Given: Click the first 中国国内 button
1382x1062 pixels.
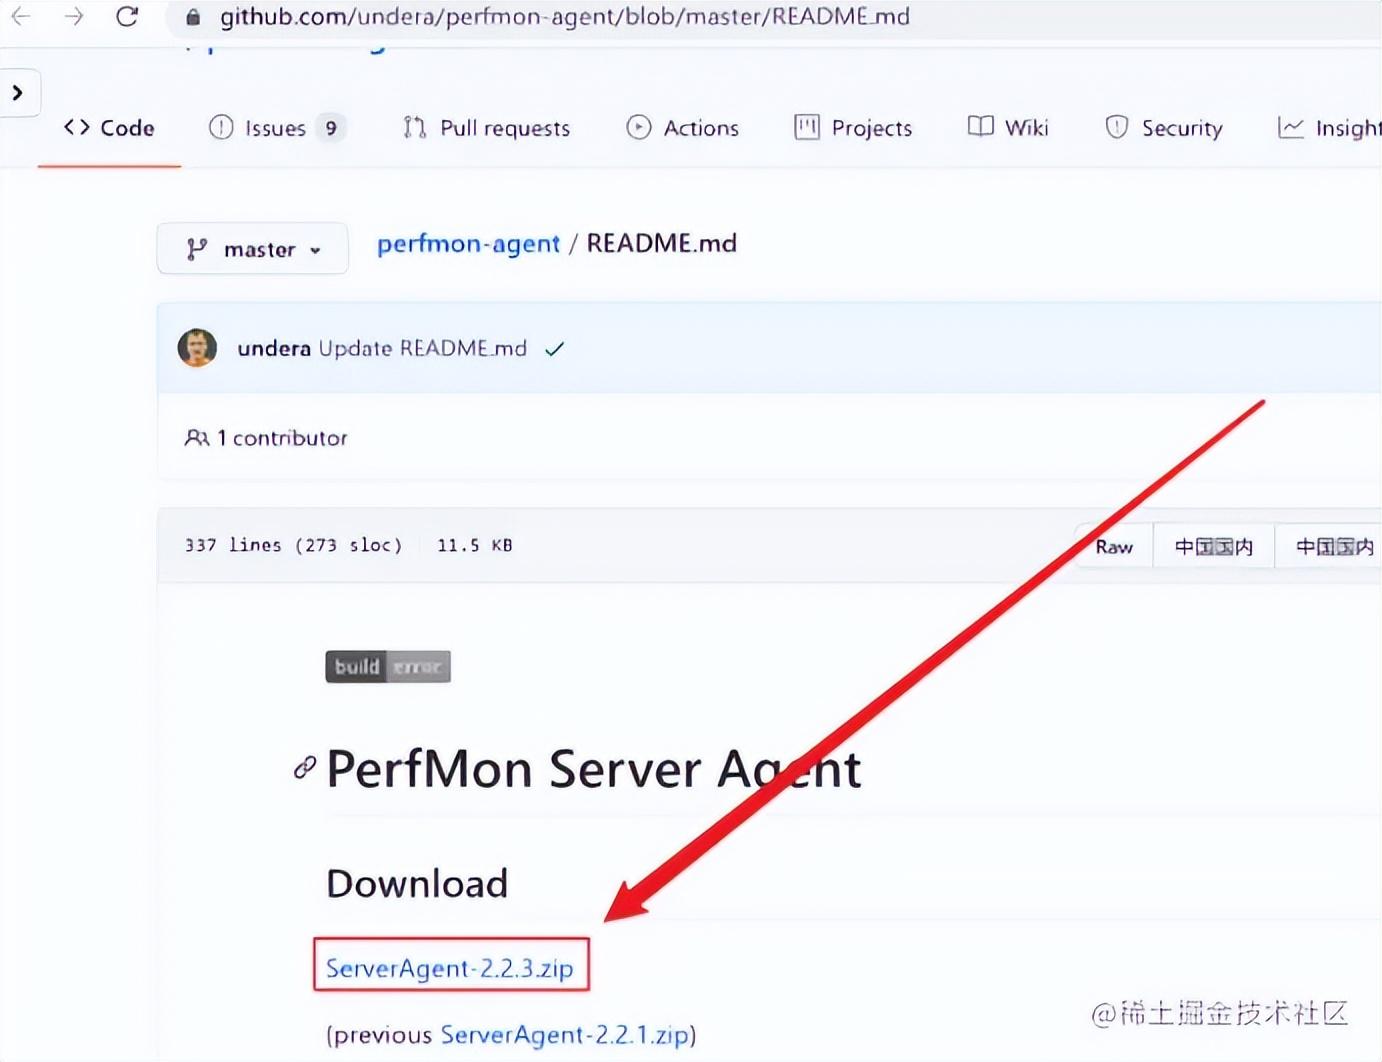Looking at the screenshot, I should pos(1214,546).
